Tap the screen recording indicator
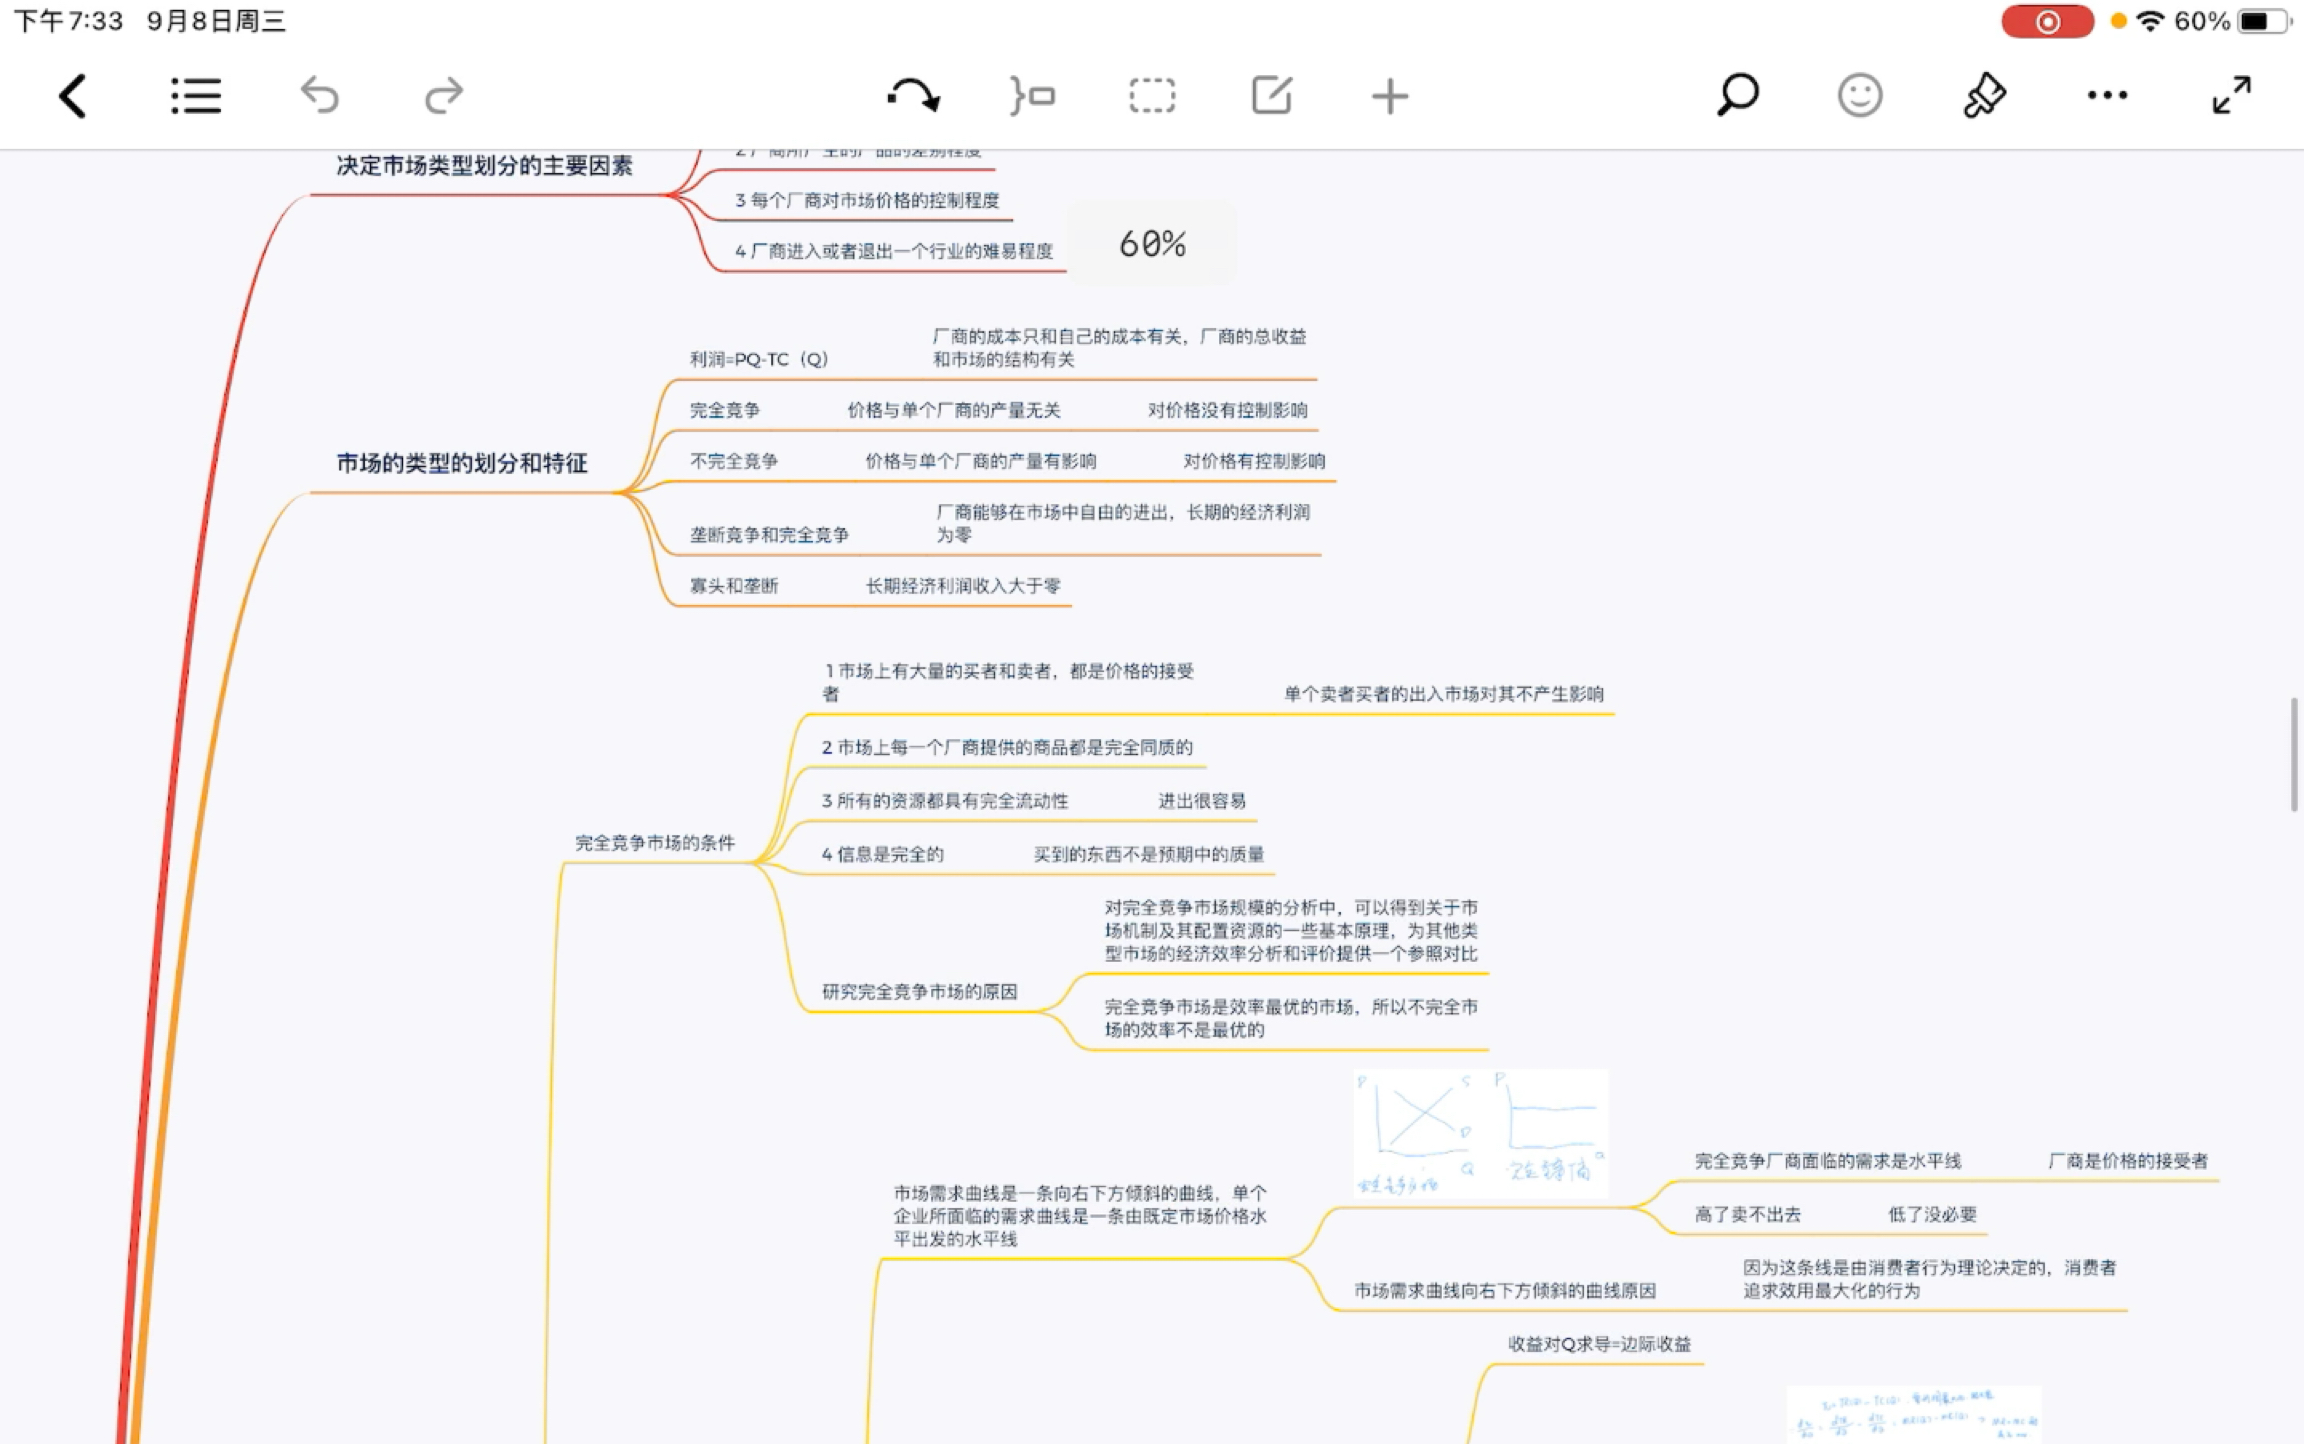Screen dimensions: 2304x1444 pos(2047,21)
